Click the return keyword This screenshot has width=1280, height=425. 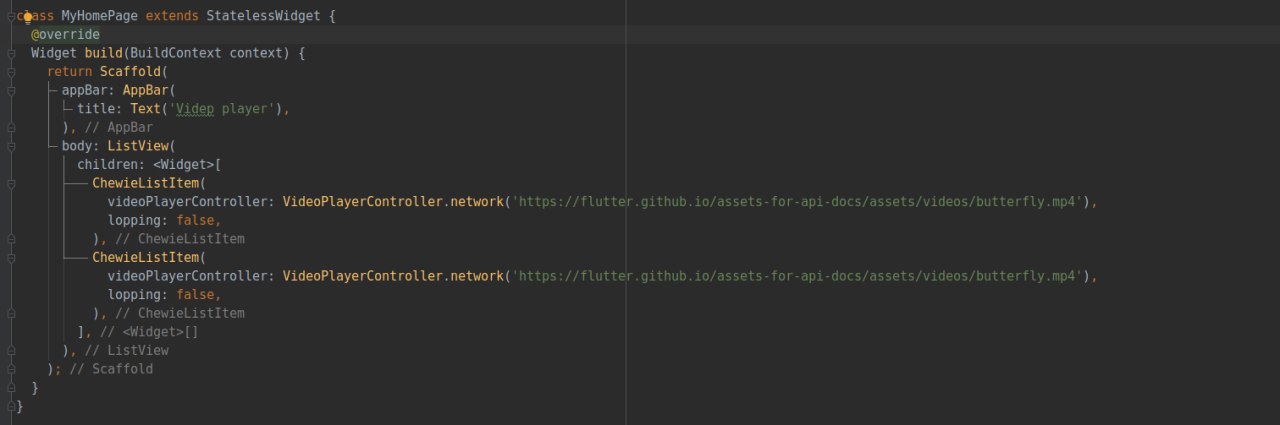[69, 72]
